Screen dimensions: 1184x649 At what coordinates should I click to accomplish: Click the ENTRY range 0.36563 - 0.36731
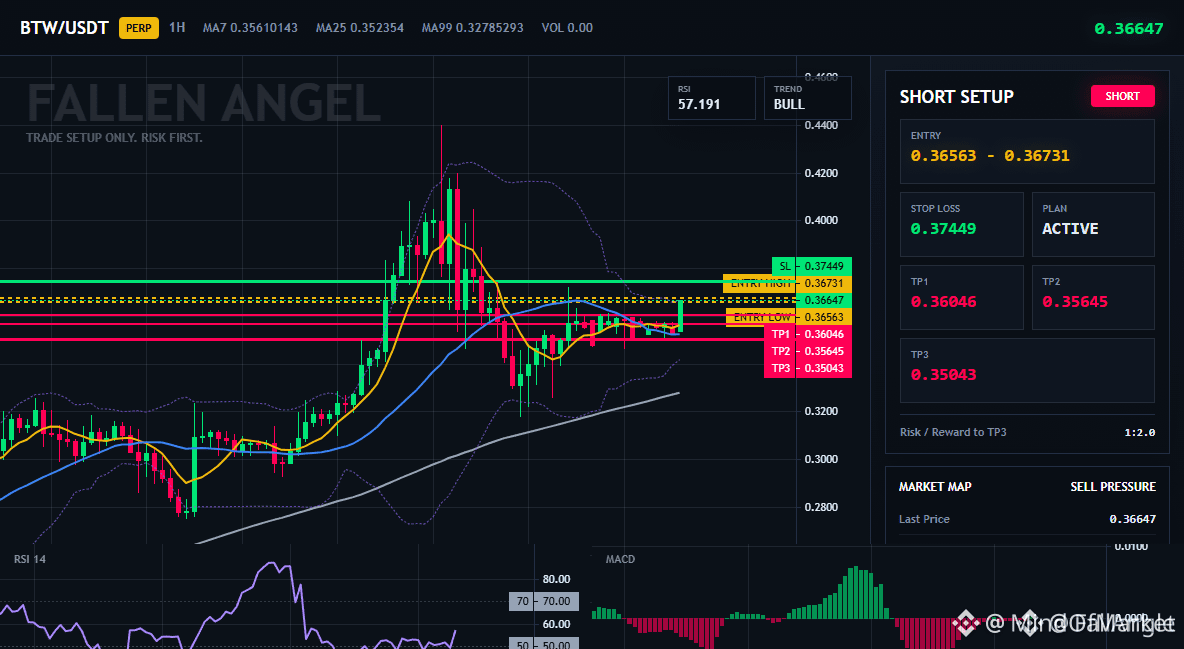990,156
